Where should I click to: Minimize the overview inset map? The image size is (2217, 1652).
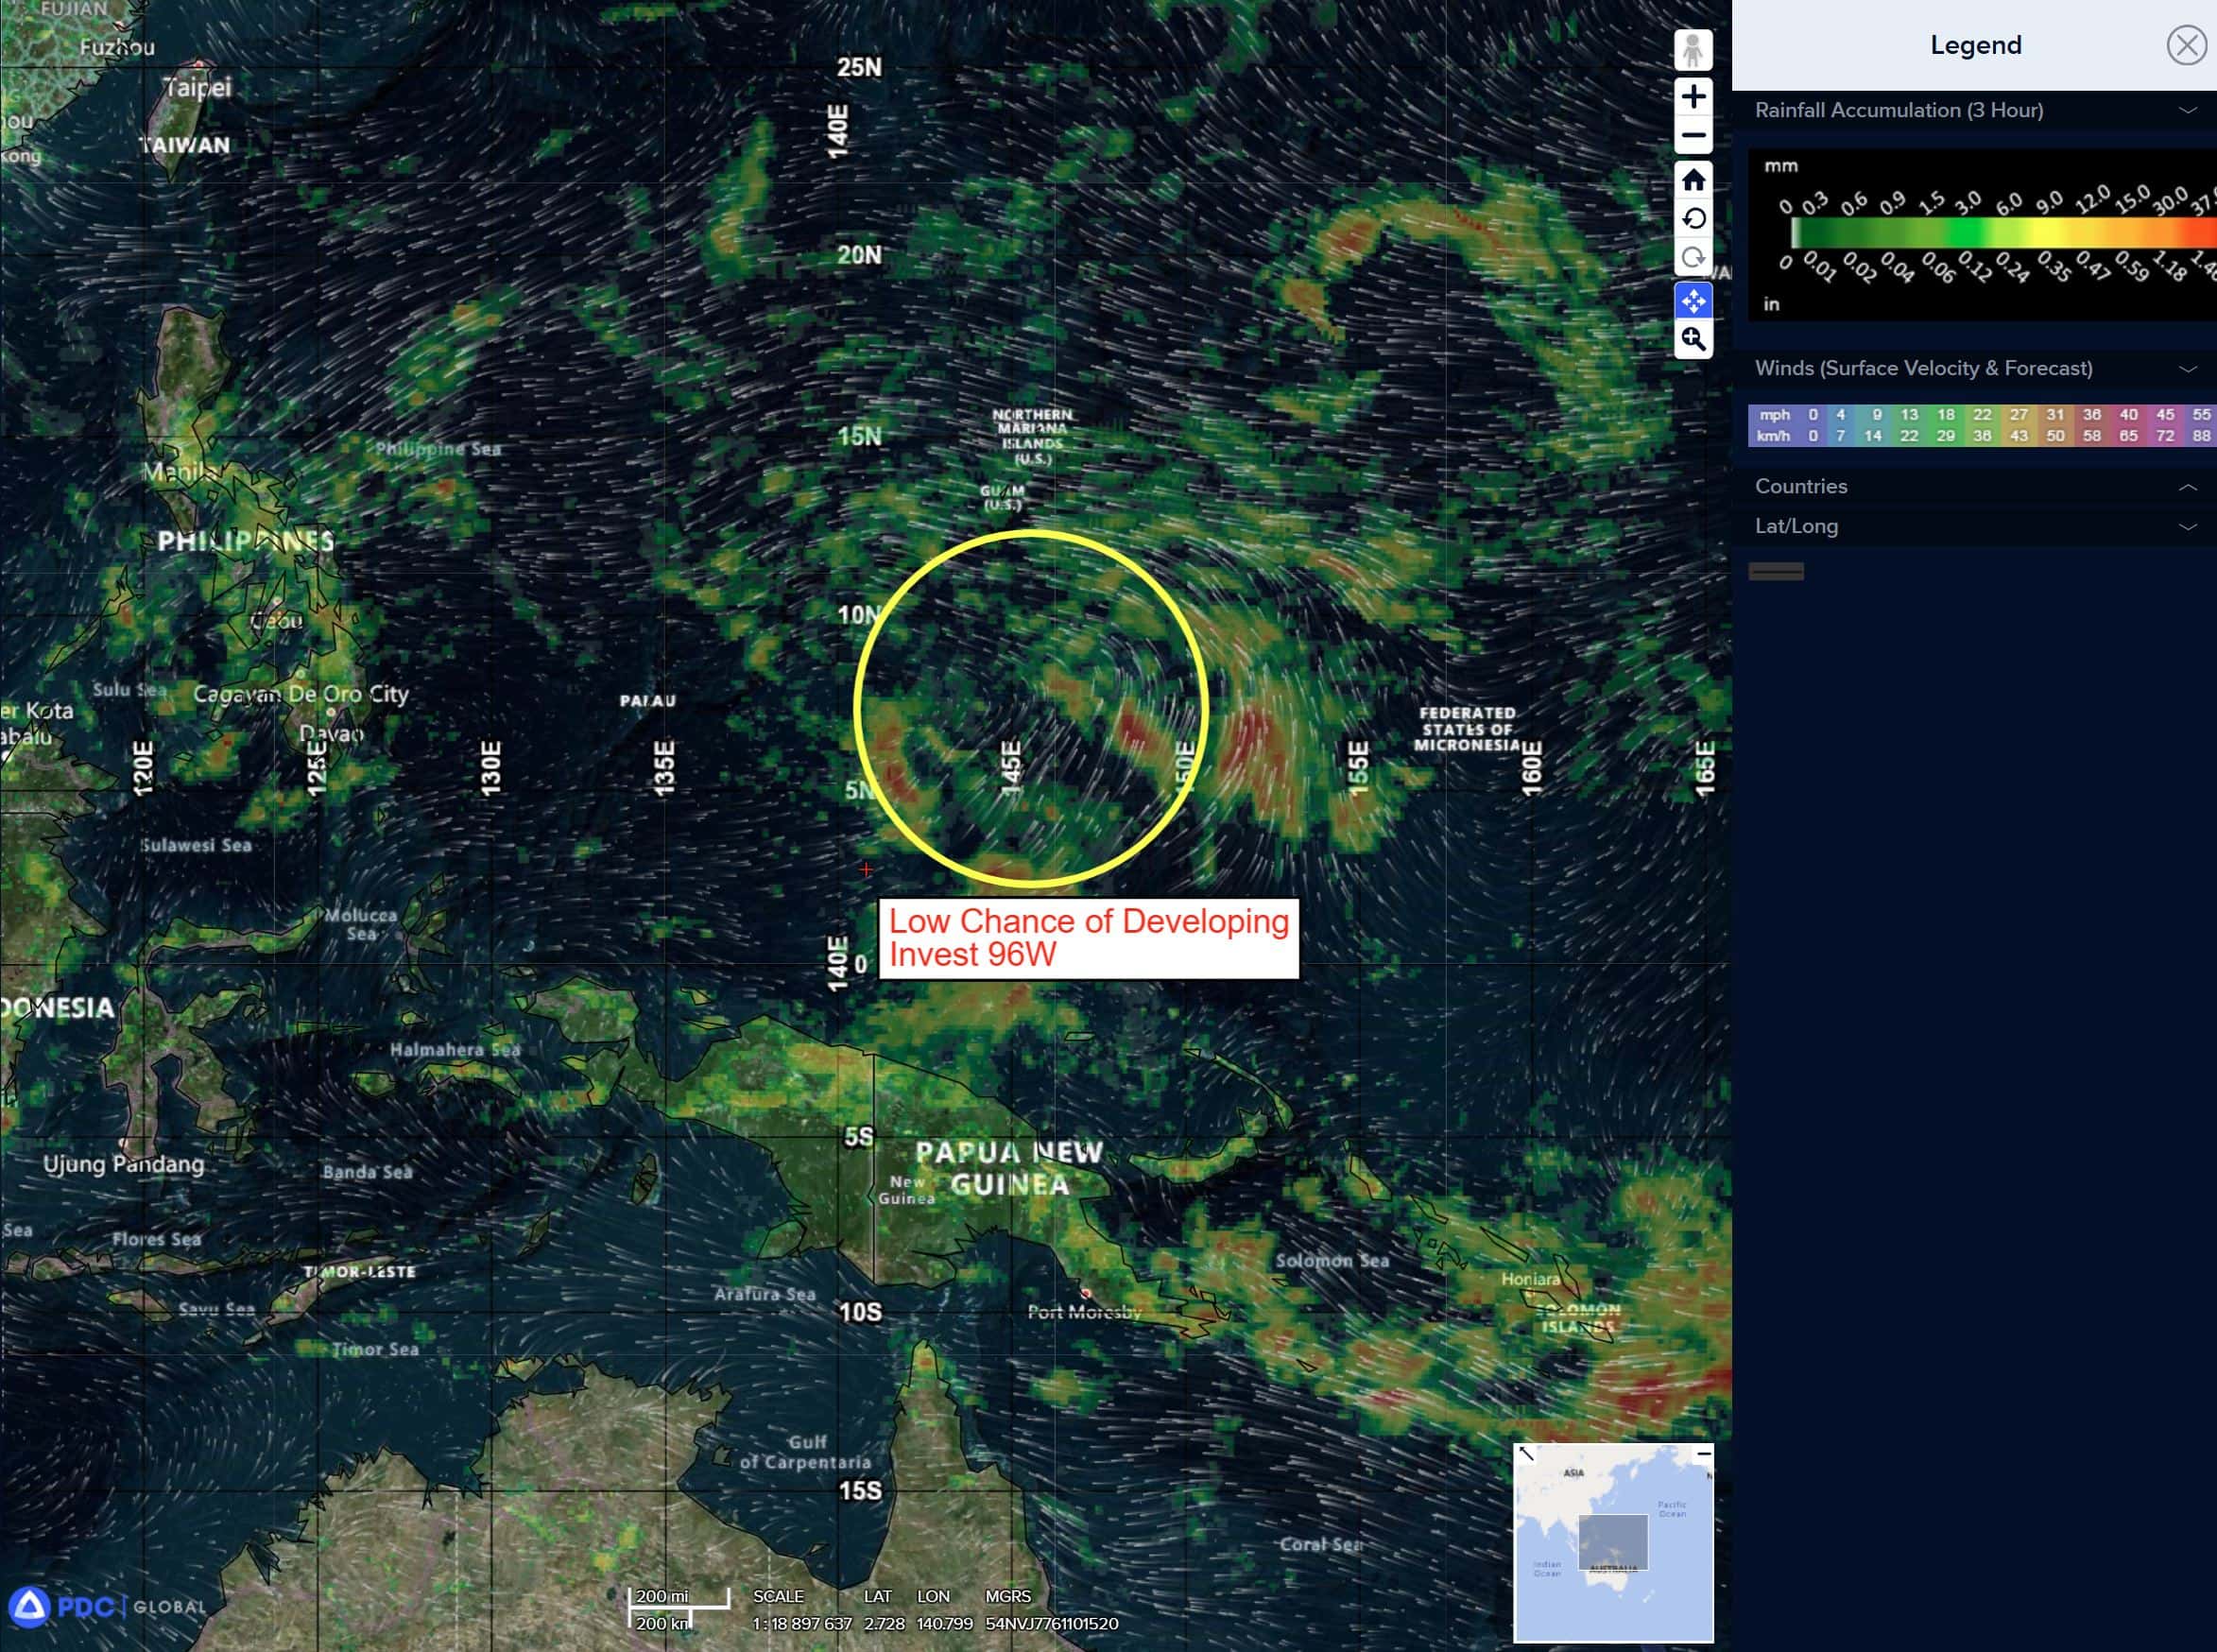point(1703,1453)
